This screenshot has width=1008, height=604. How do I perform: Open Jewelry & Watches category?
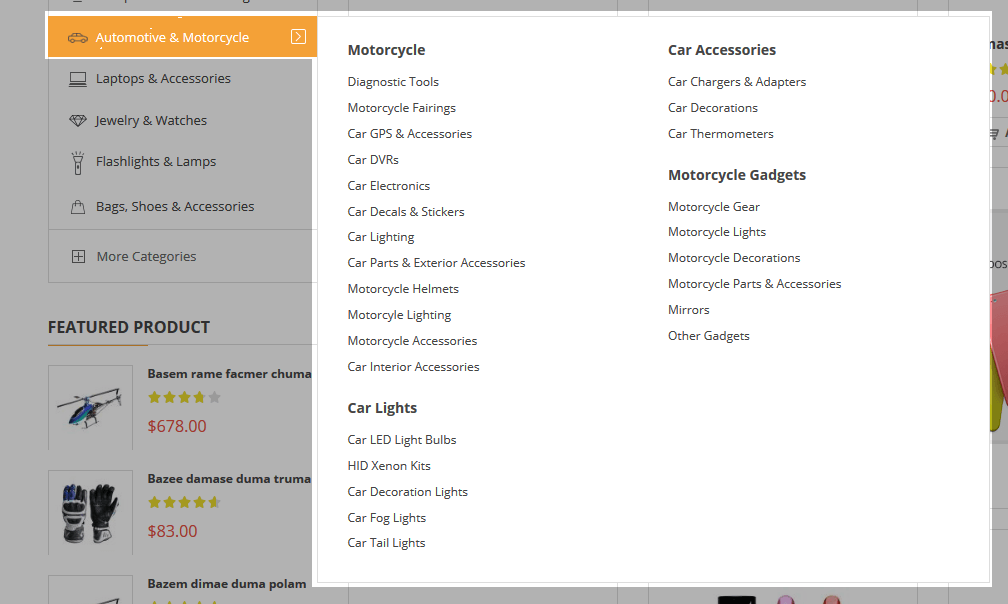[x=151, y=120]
